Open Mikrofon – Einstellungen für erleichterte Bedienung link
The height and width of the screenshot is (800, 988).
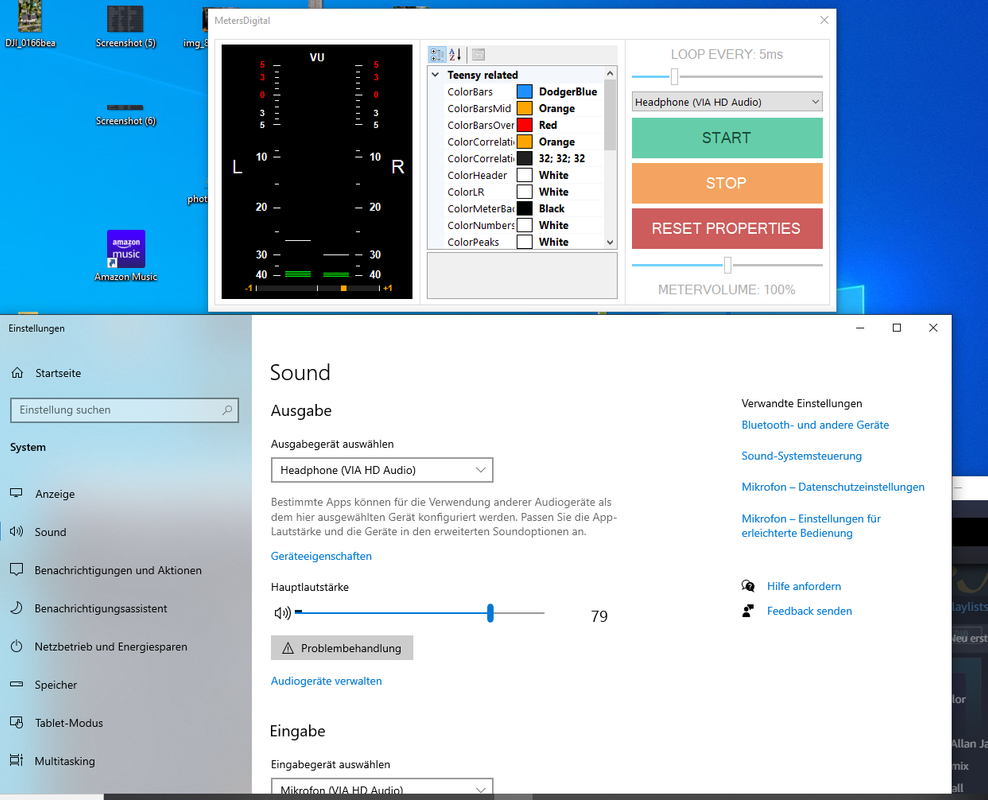(x=811, y=526)
